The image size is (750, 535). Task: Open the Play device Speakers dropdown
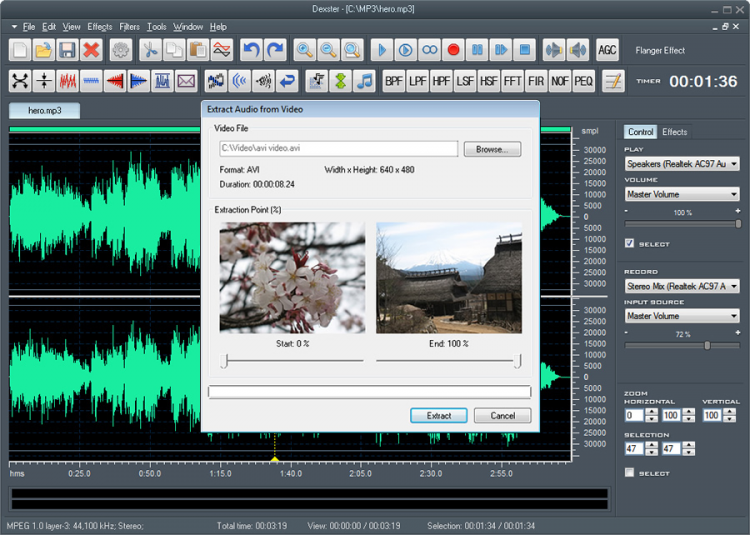click(x=681, y=163)
